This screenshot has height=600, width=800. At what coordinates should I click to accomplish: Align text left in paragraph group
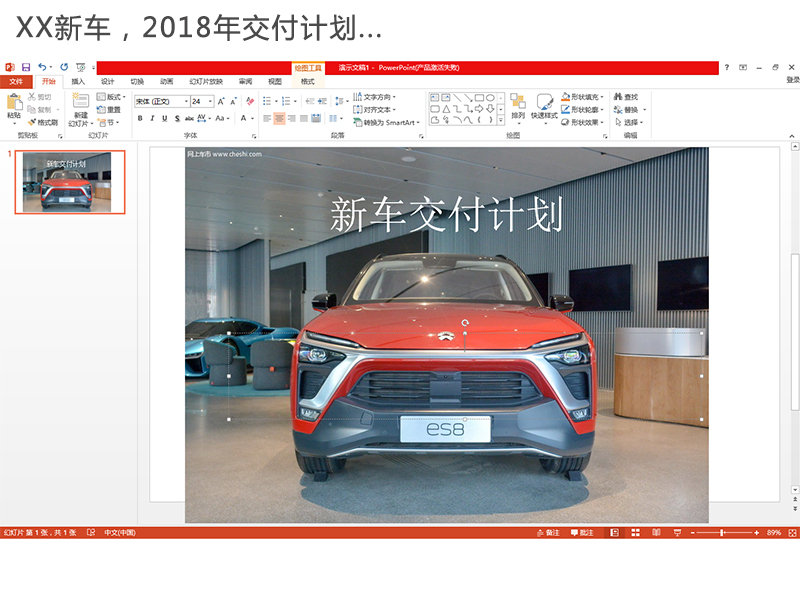tap(267, 118)
